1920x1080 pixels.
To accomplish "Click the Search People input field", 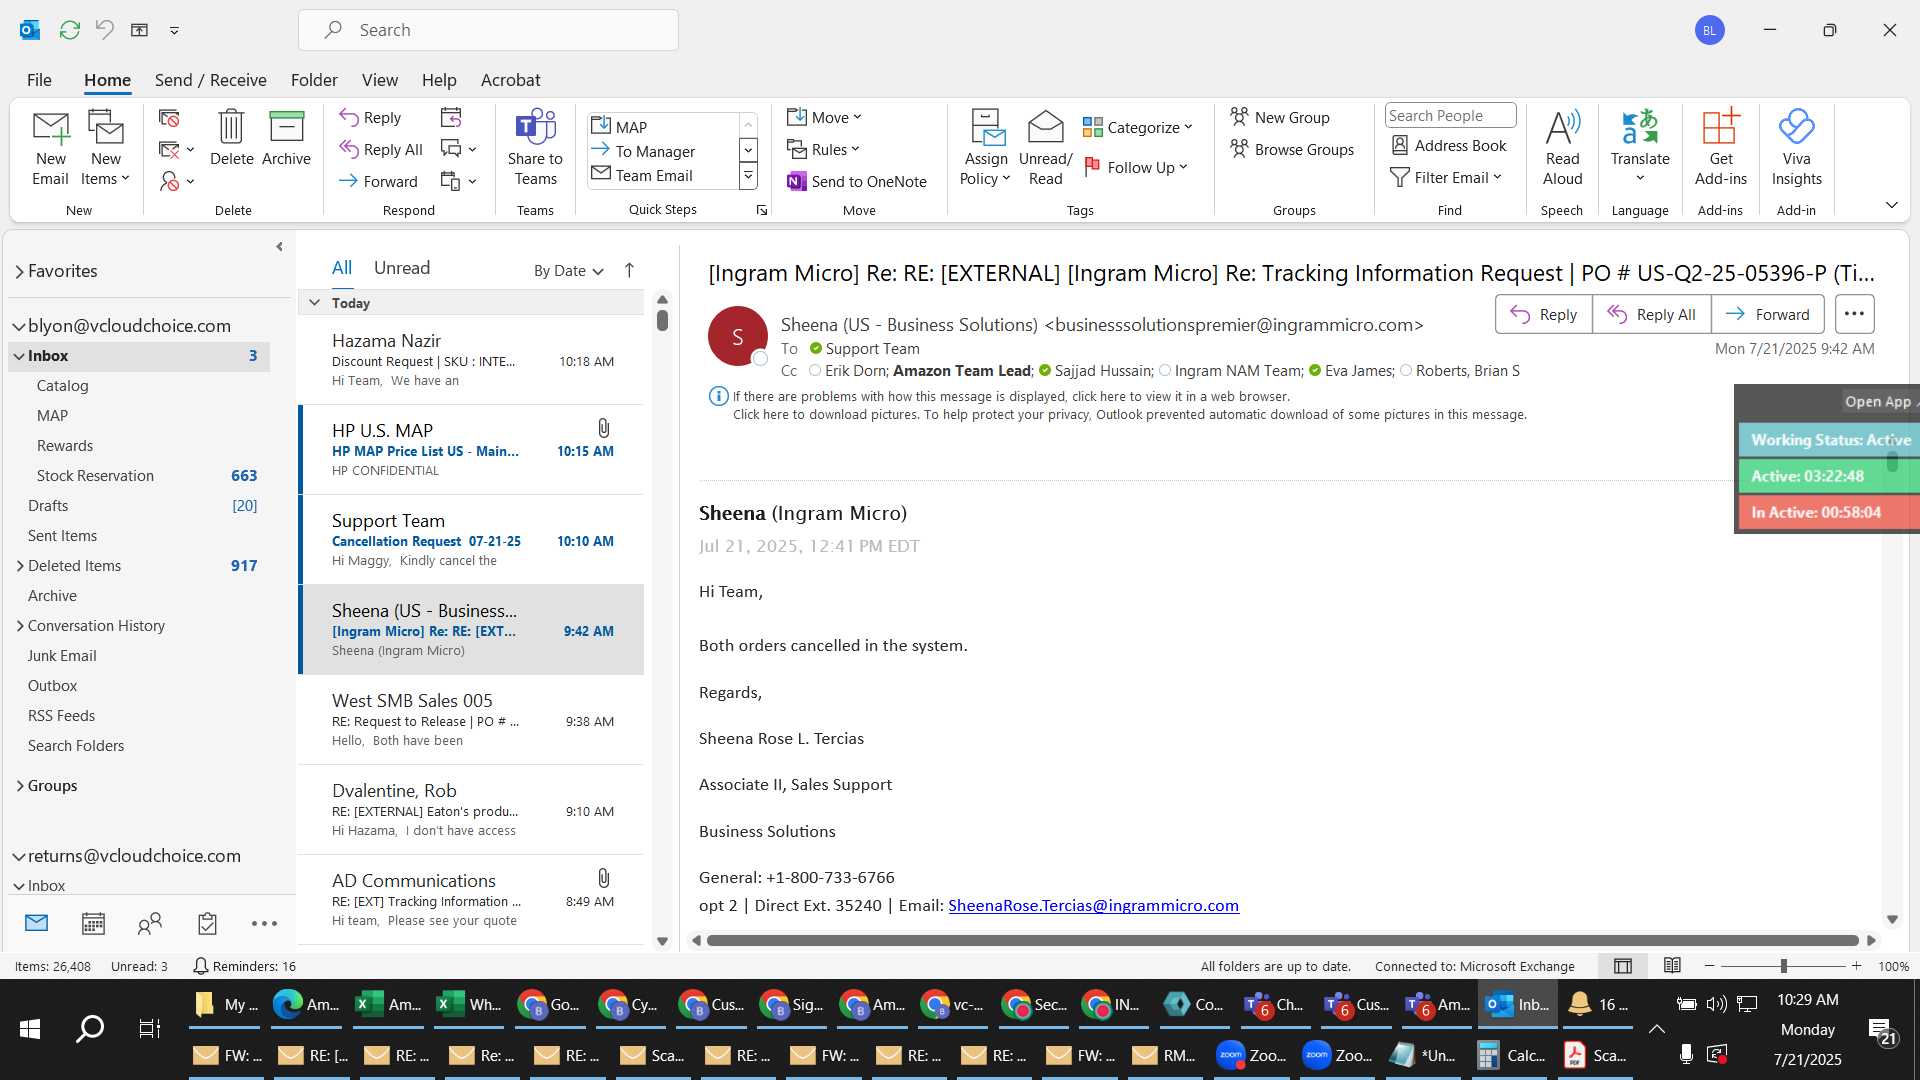I will coord(1450,116).
